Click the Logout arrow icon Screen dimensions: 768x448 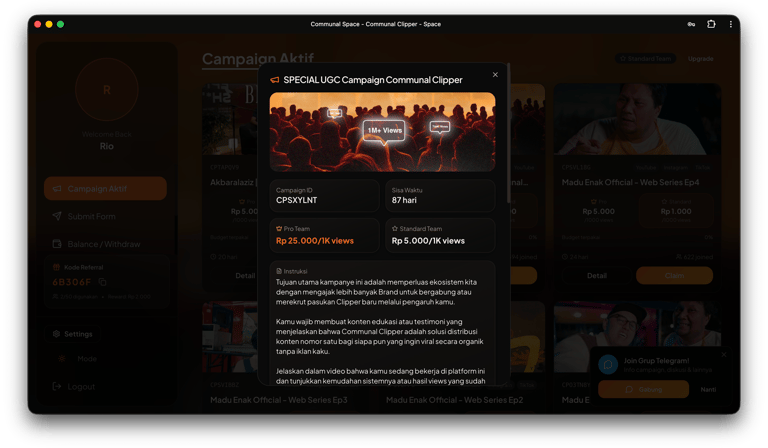pyautogui.click(x=57, y=386)
